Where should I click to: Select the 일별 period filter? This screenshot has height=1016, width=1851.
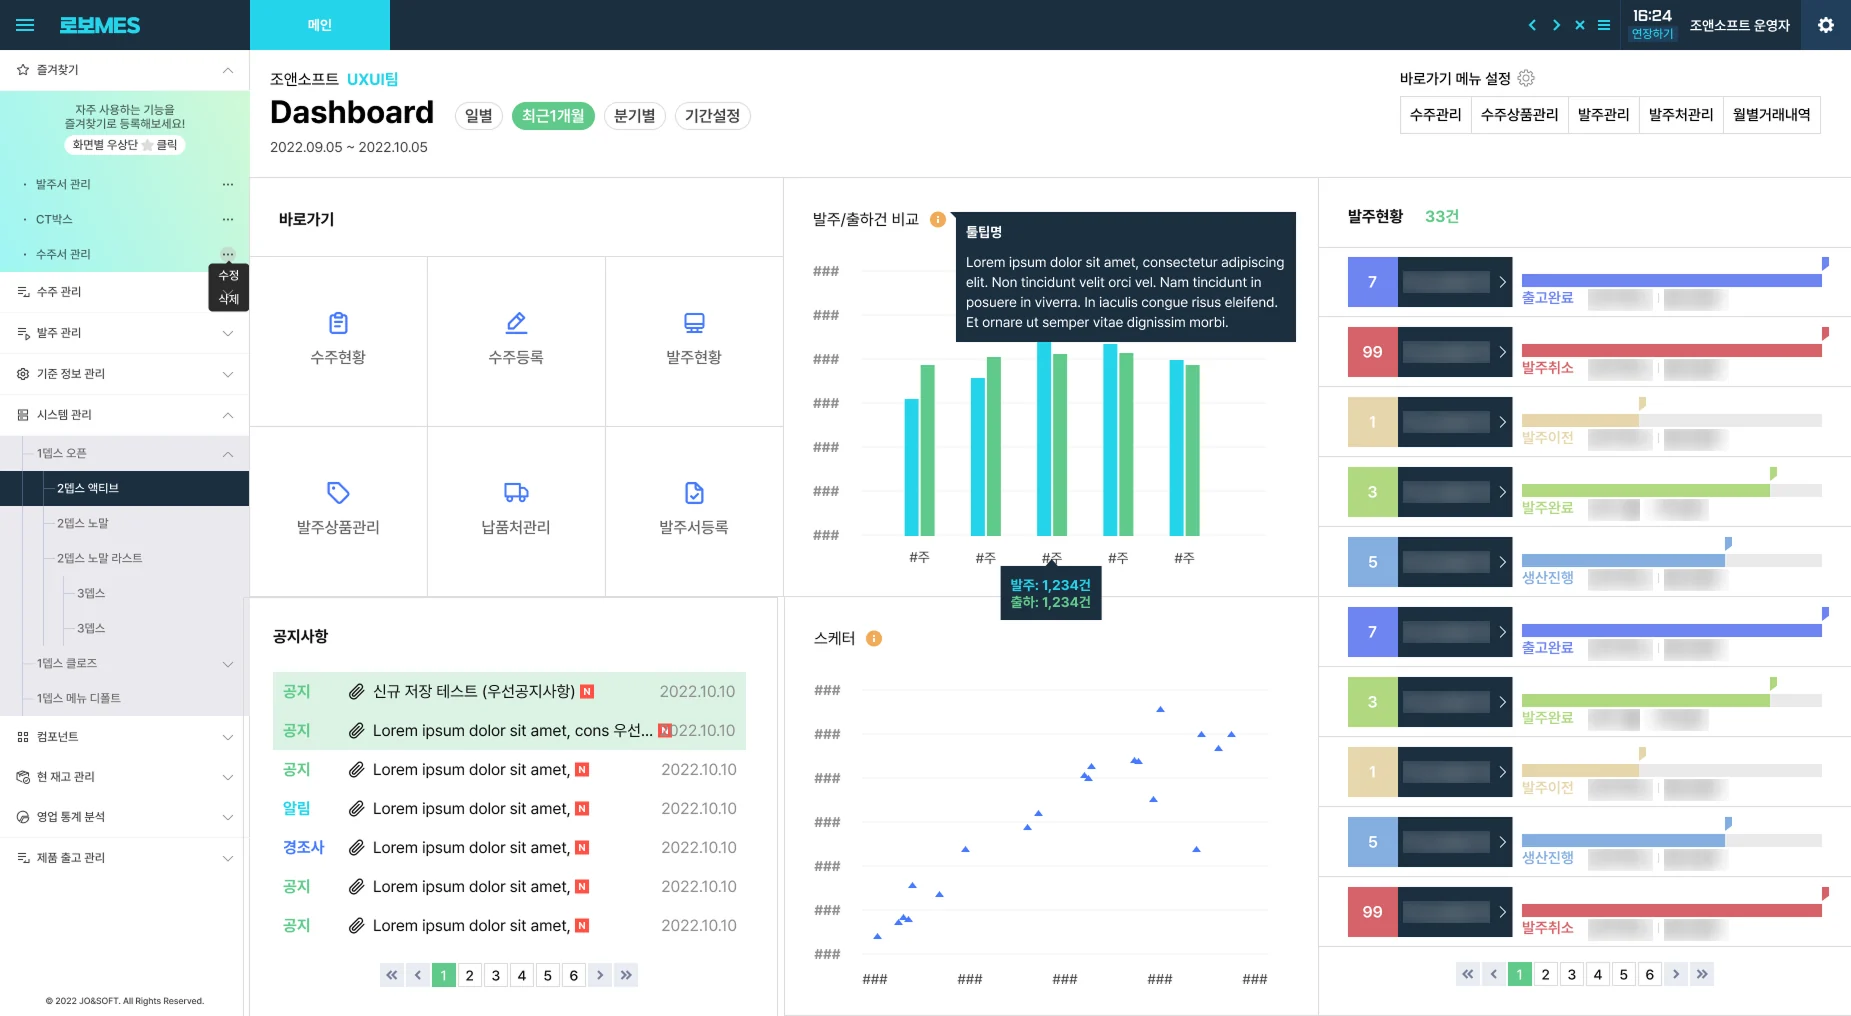(479, 116)
